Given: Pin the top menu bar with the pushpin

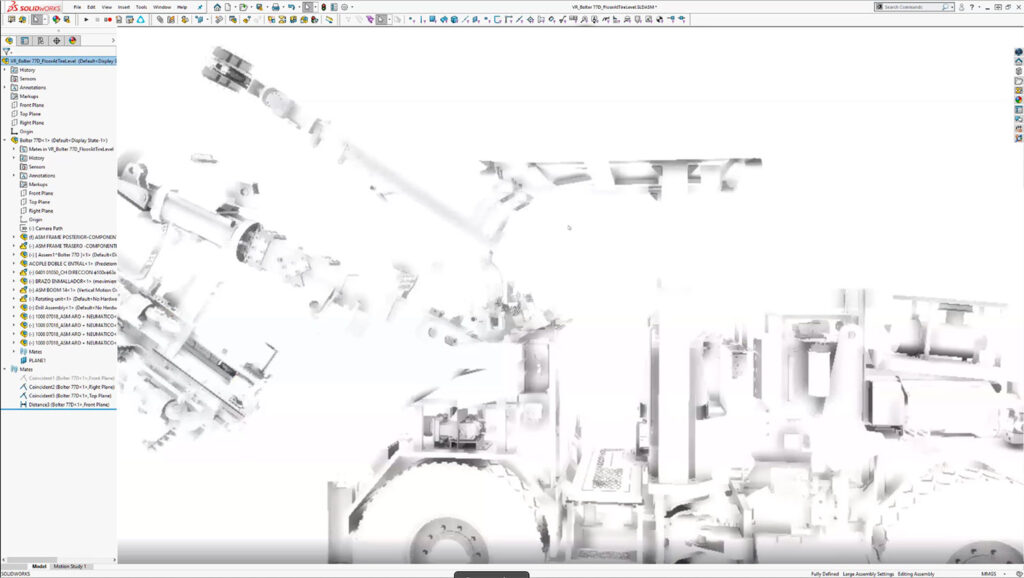Looking at the screenshot, I should pyautogui.click(x=201, y=7).
